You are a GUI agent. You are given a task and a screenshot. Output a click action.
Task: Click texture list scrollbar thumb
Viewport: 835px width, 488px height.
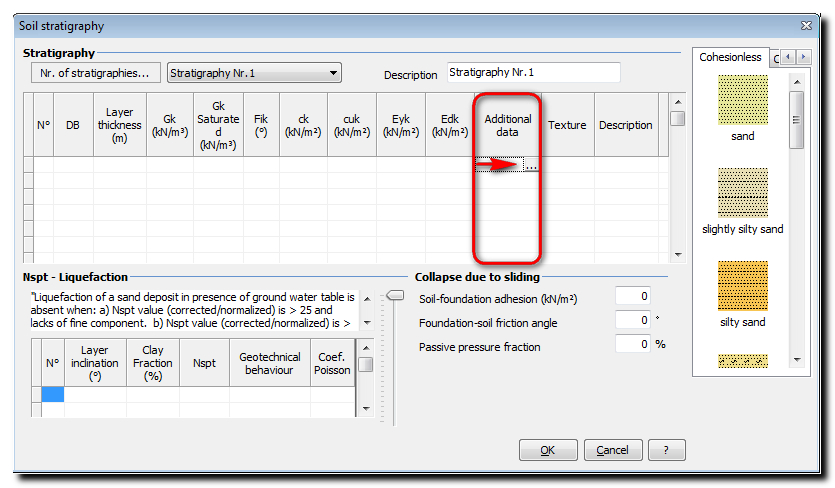coord(797,120)
